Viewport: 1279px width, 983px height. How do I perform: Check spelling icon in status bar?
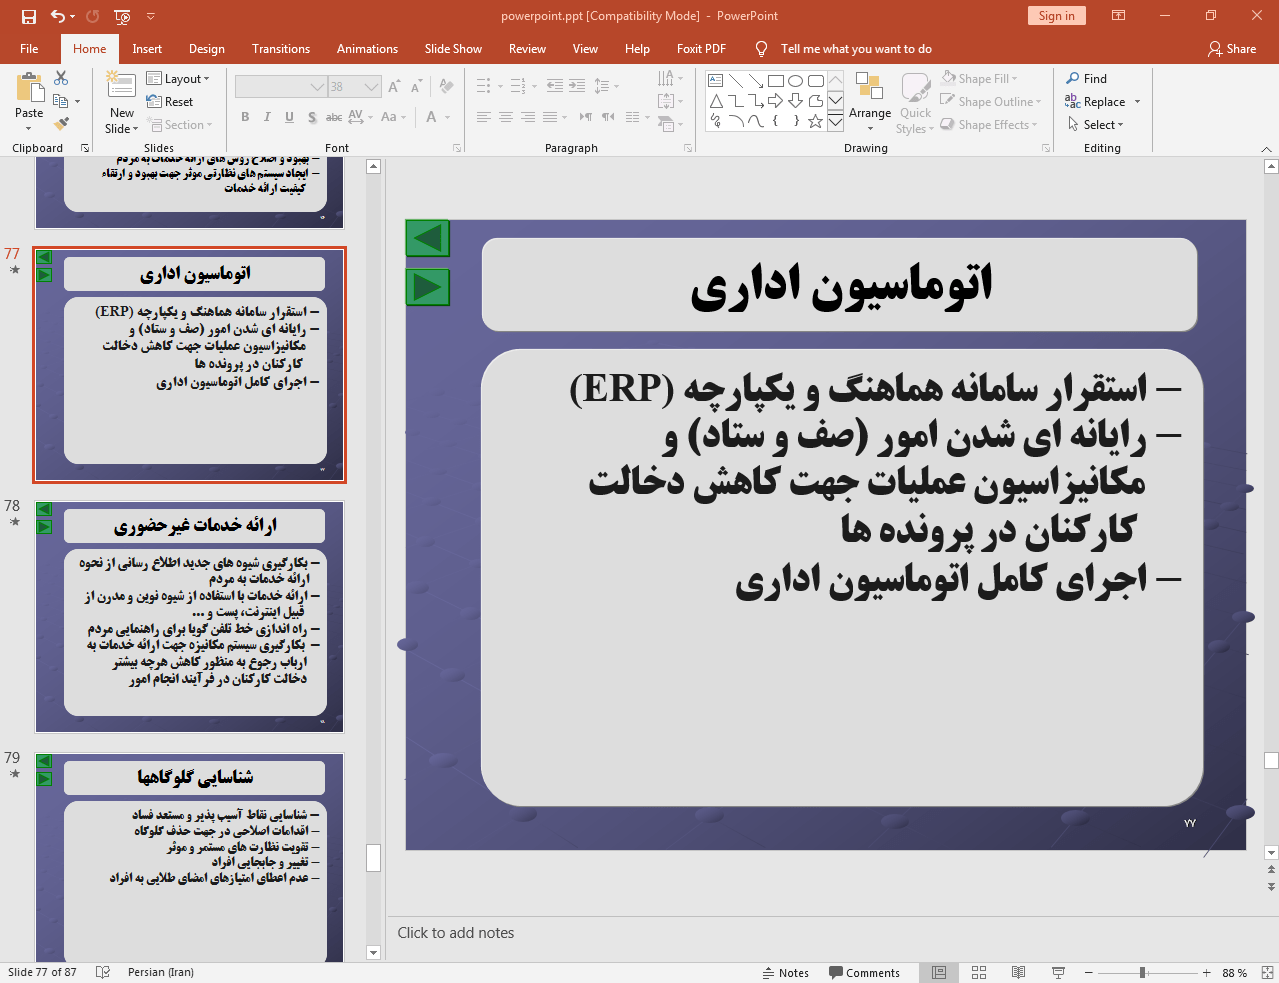click(102, 972)
